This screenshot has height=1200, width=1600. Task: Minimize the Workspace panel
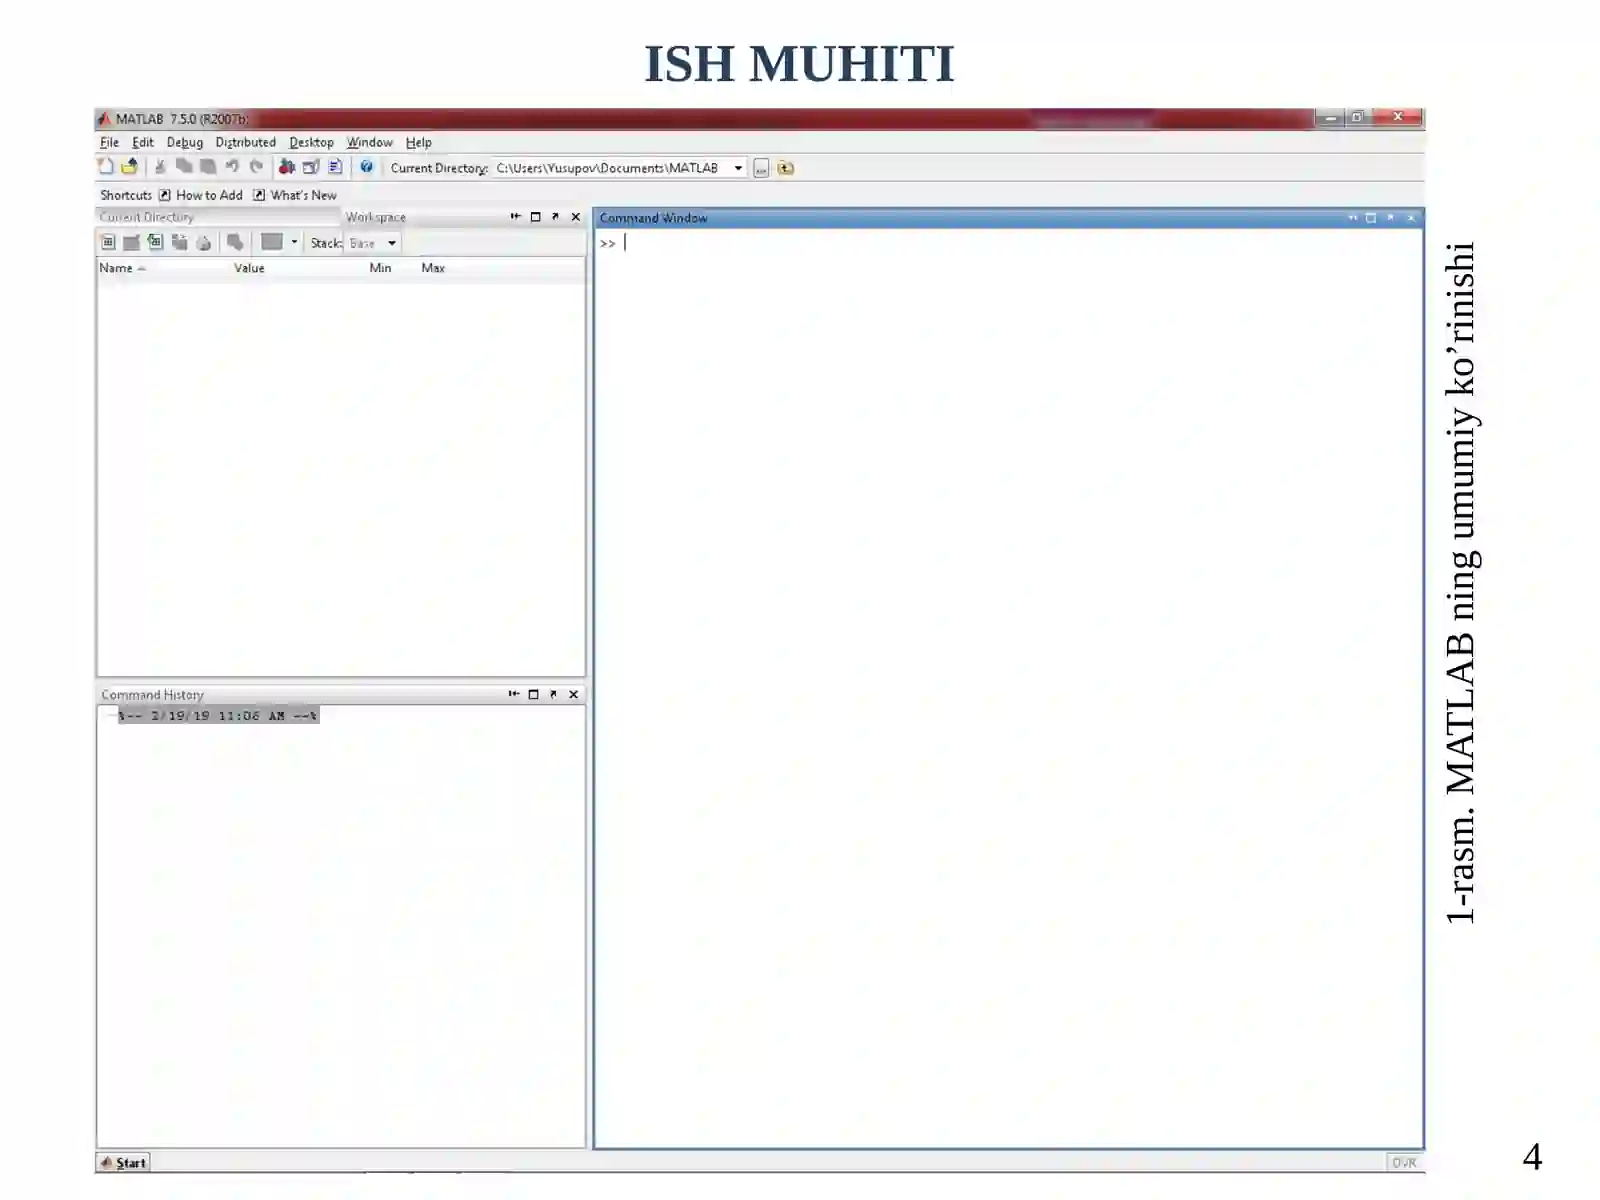click(515, 216)
